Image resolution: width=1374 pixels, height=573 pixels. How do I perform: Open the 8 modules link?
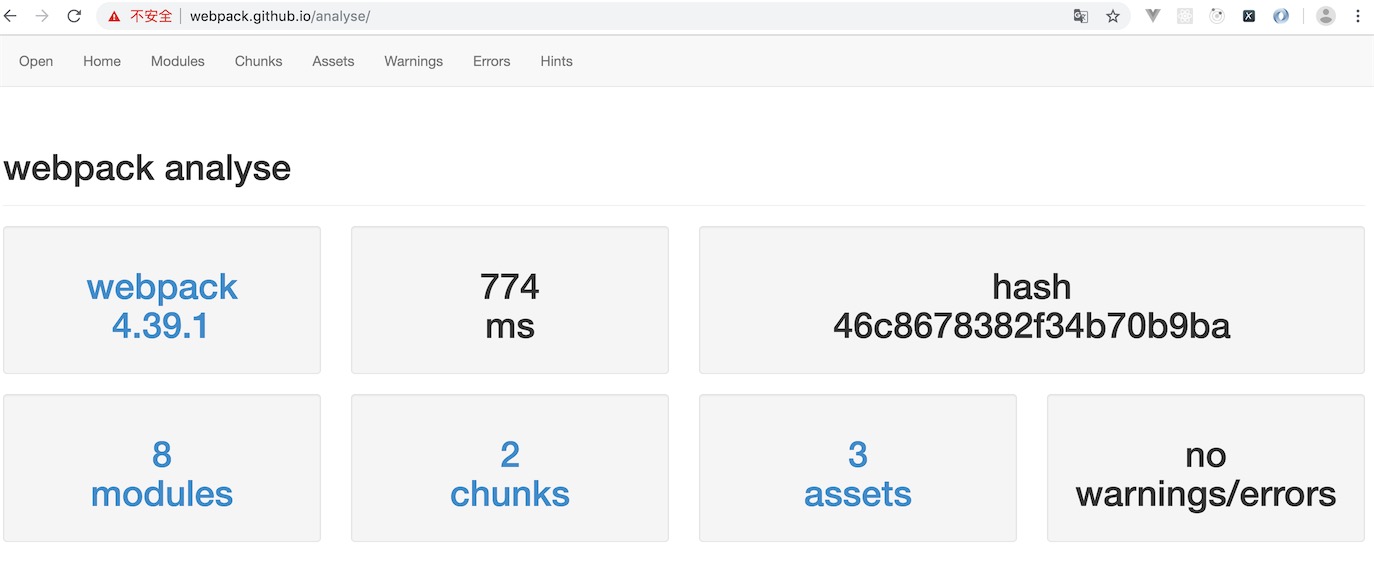162,474
